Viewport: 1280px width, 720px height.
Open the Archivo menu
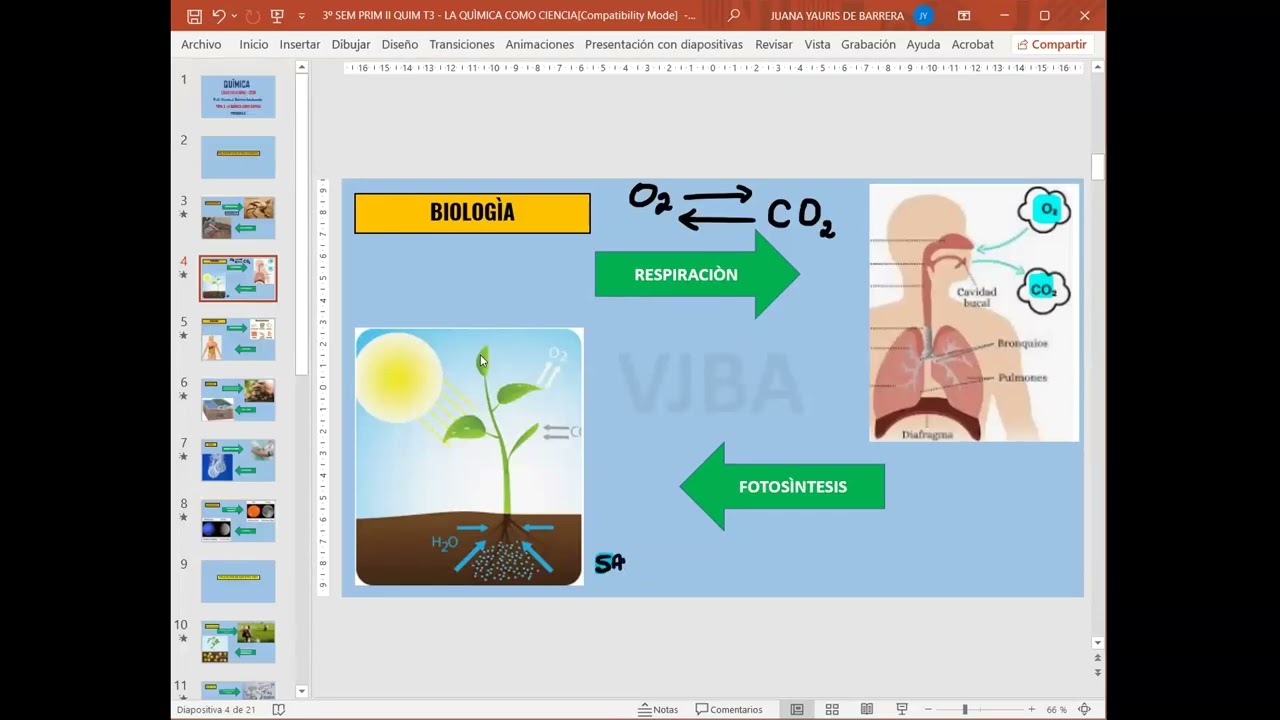coord(201,45)
